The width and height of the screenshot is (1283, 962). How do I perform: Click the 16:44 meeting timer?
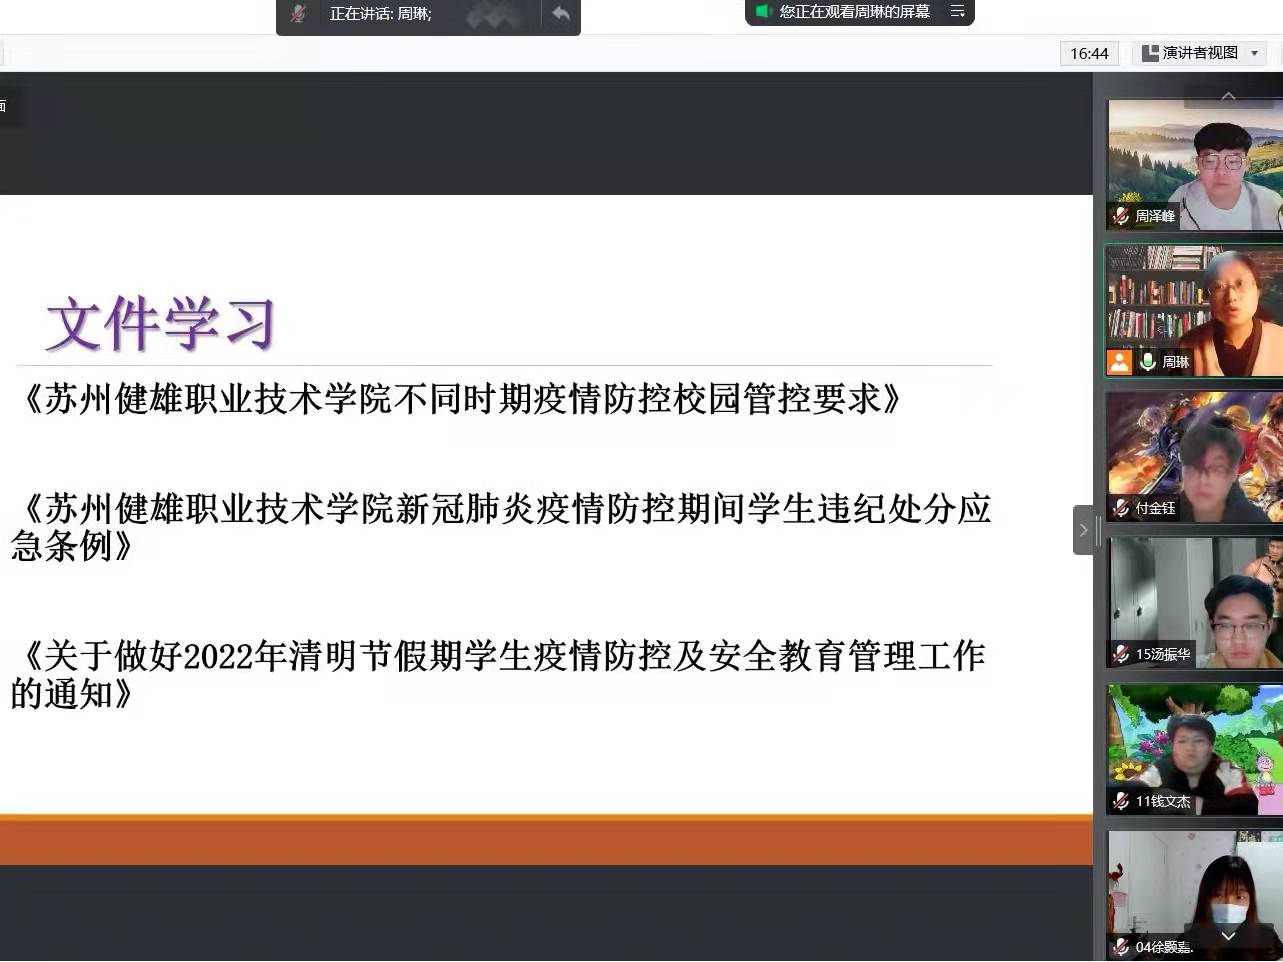point(1089,53)
